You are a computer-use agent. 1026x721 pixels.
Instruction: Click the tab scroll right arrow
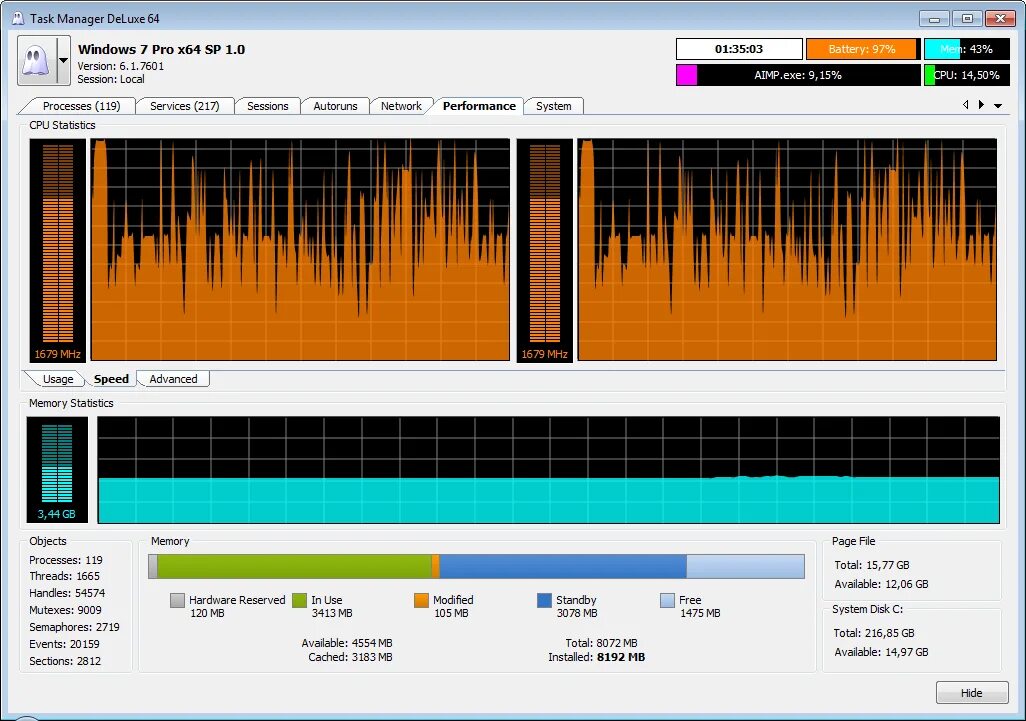(981, 105)
